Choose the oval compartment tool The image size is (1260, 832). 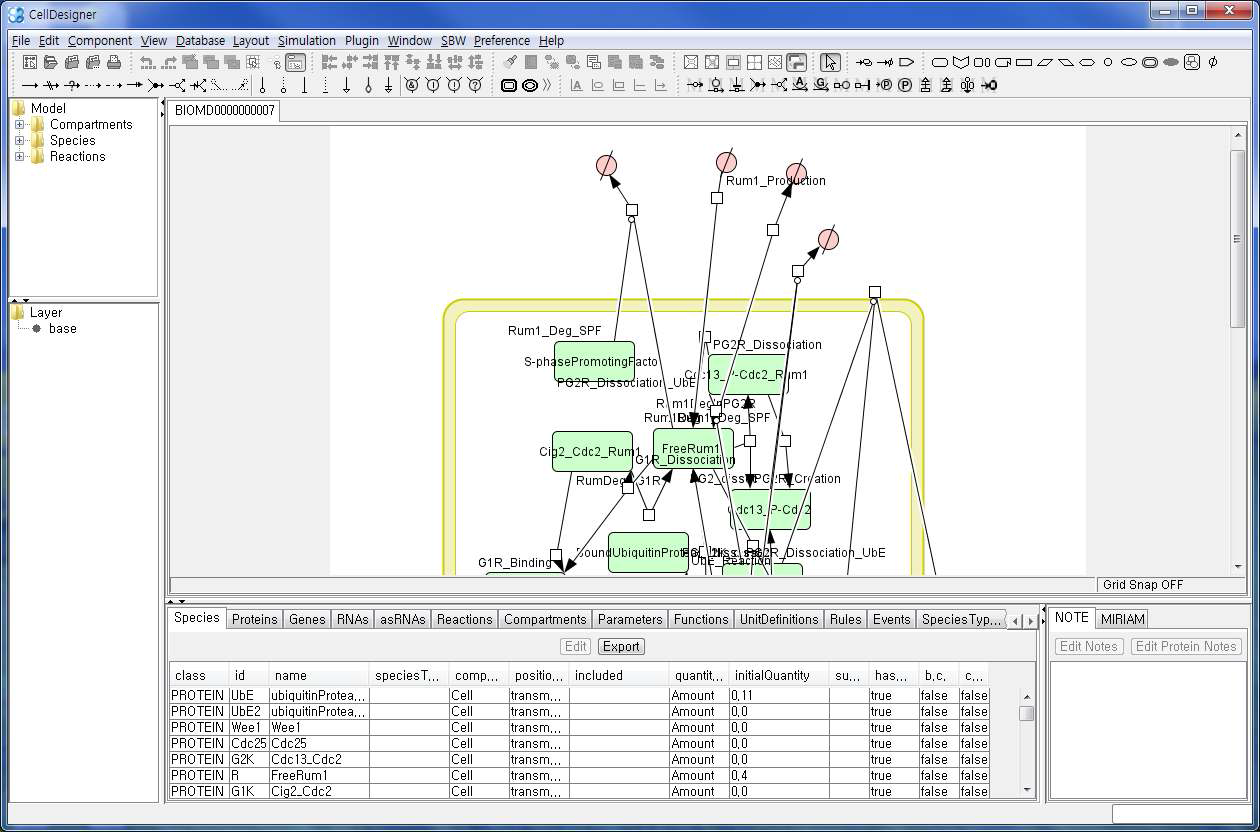(530, 86)
